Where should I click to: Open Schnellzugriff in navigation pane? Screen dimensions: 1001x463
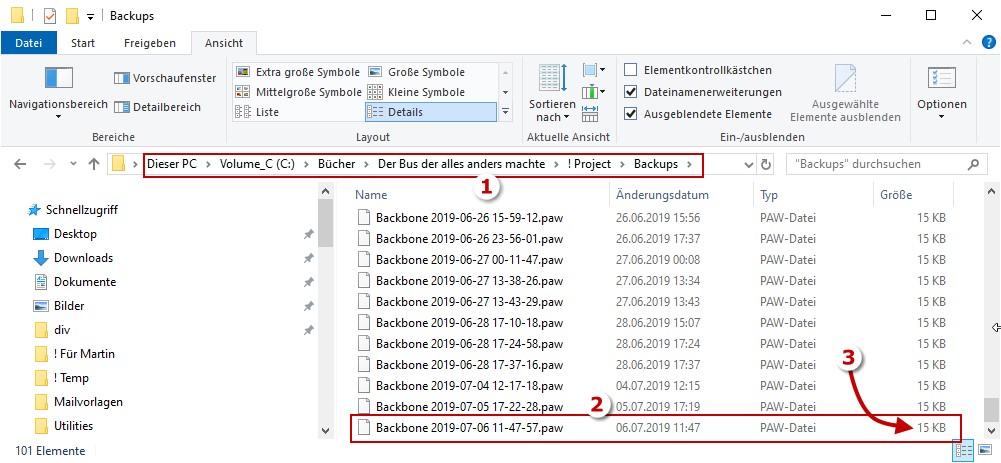pyautogui.click(x=73, y=210)
